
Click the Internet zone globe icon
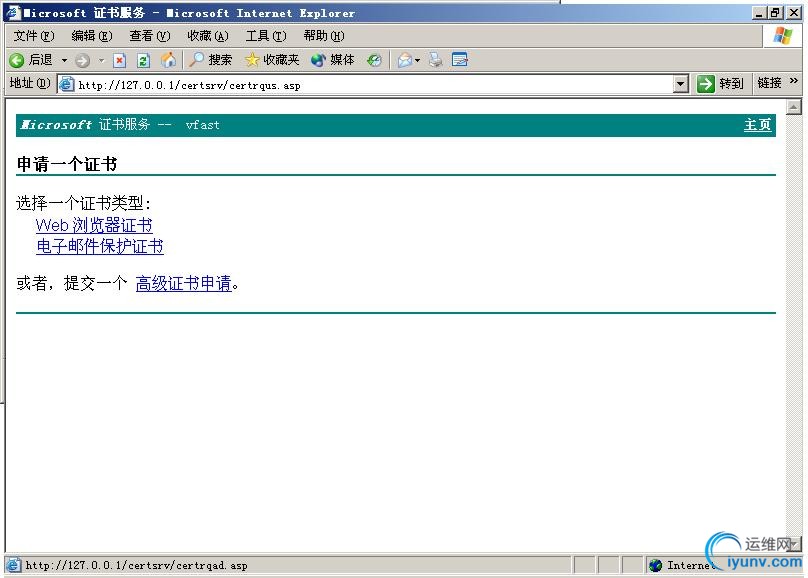click(655, 566)
